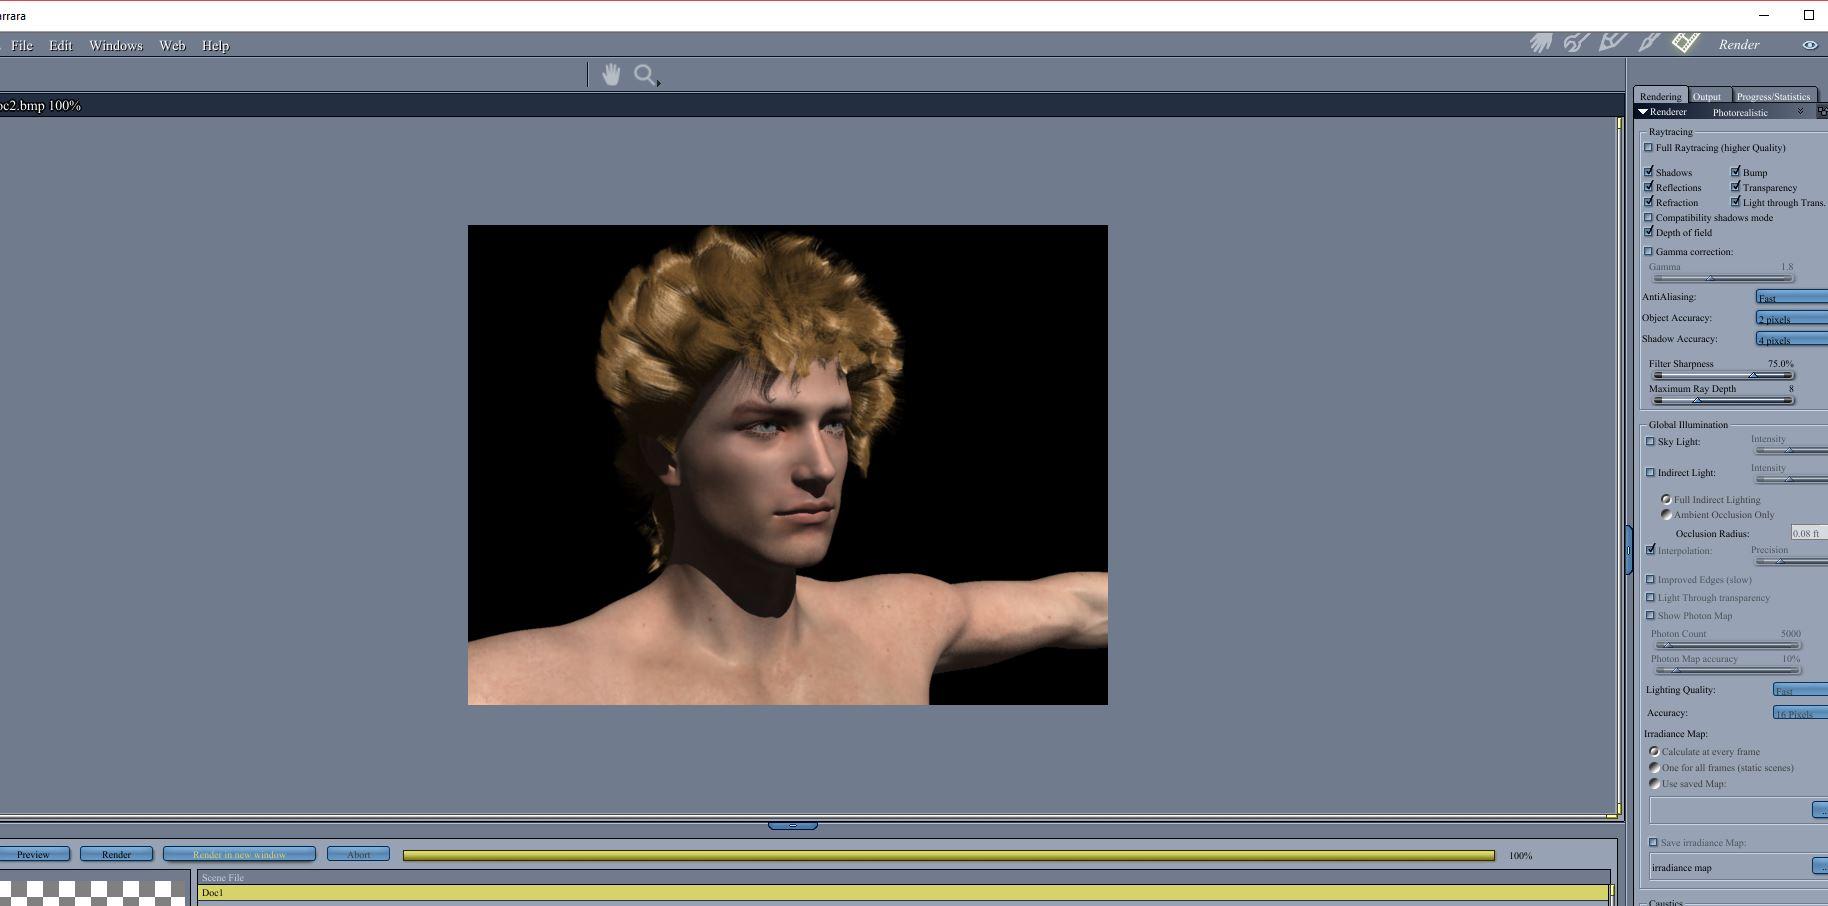Adjust the Gamma slider
Screen dimensions: 1828x906
(1723, 278)
